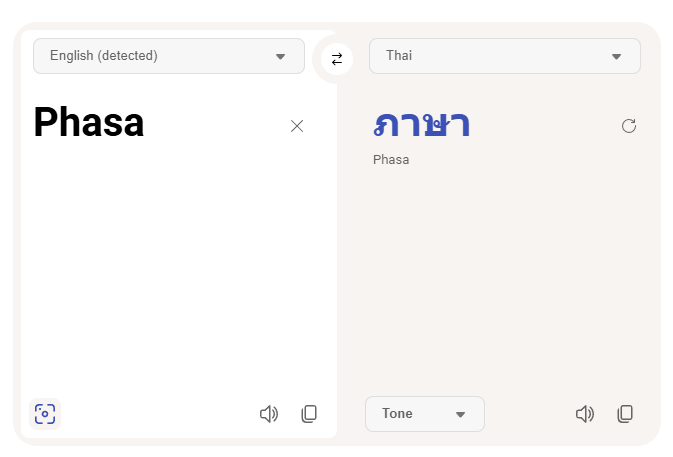Swap source and target languages
Viewport: 673px width, 457px height.
point(337,59)
